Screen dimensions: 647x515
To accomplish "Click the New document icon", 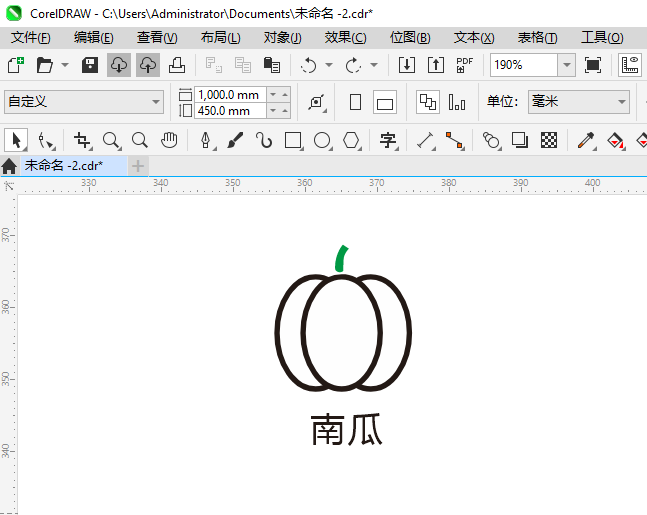I will click(x=16, y=65).
